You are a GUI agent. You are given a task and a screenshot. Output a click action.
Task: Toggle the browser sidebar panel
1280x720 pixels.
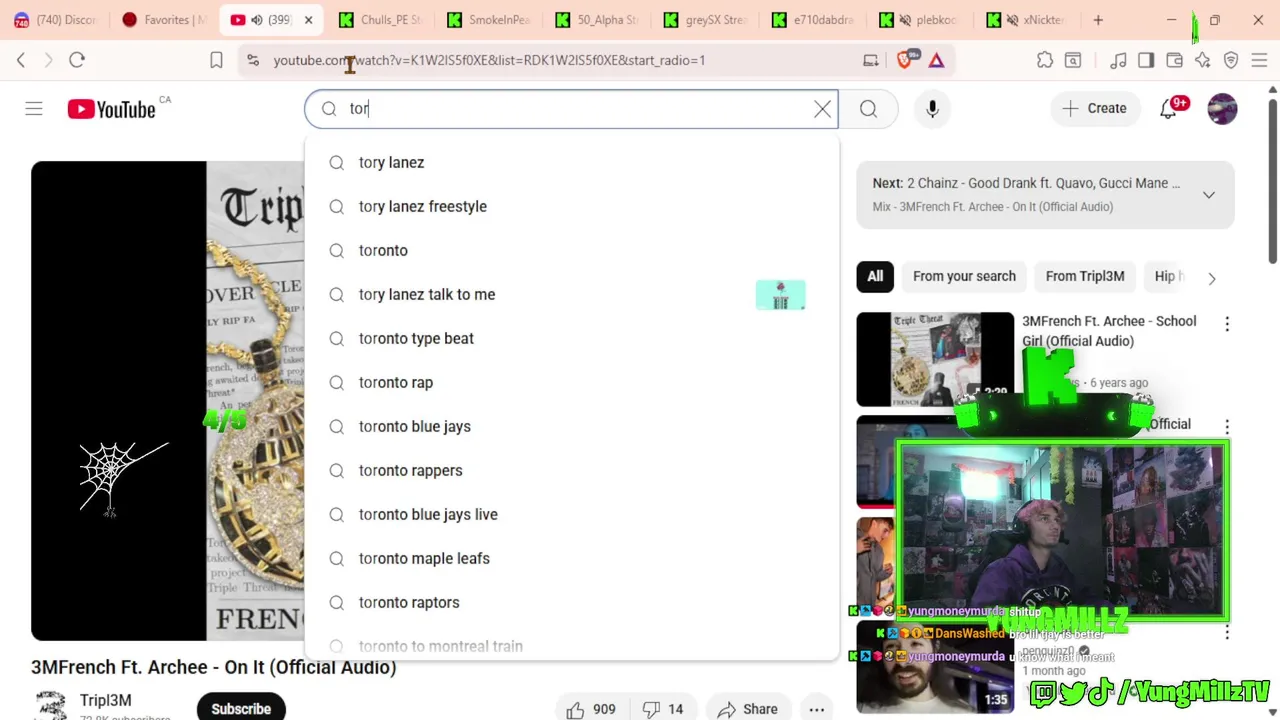(x=1146, y=60)
